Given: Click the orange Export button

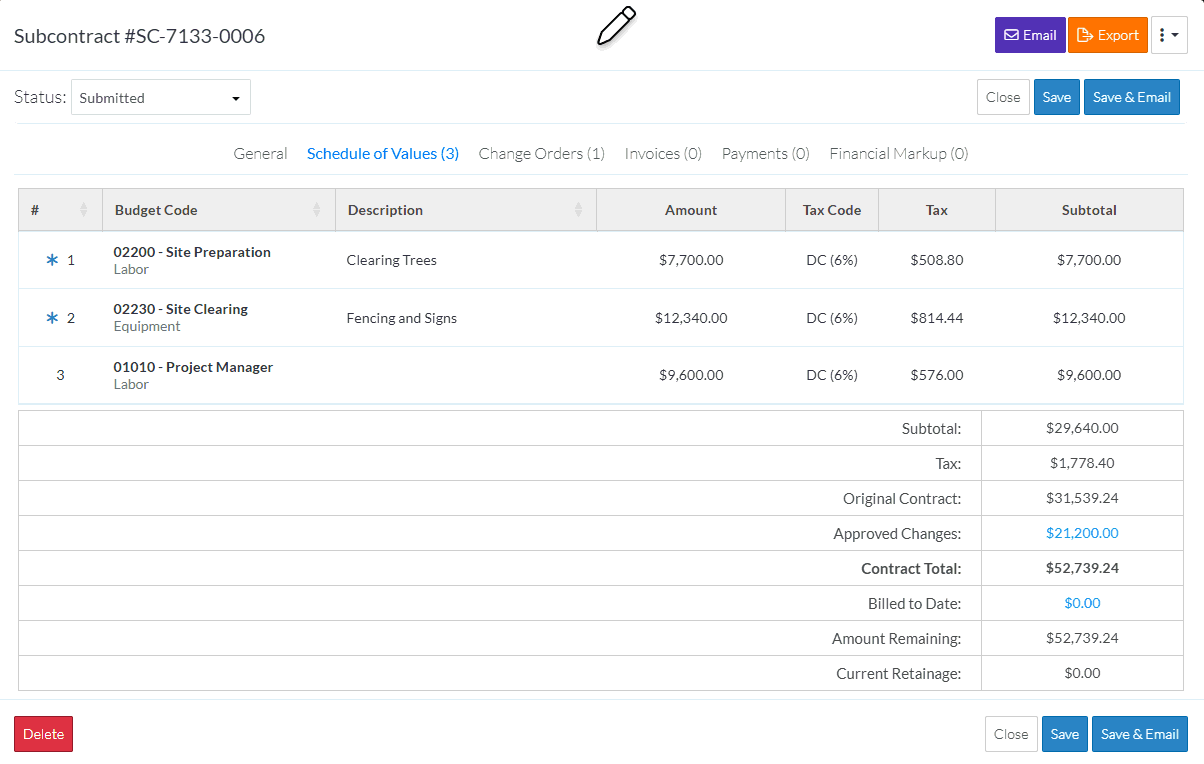Looking at the screenshot, I should point(1108,35).
